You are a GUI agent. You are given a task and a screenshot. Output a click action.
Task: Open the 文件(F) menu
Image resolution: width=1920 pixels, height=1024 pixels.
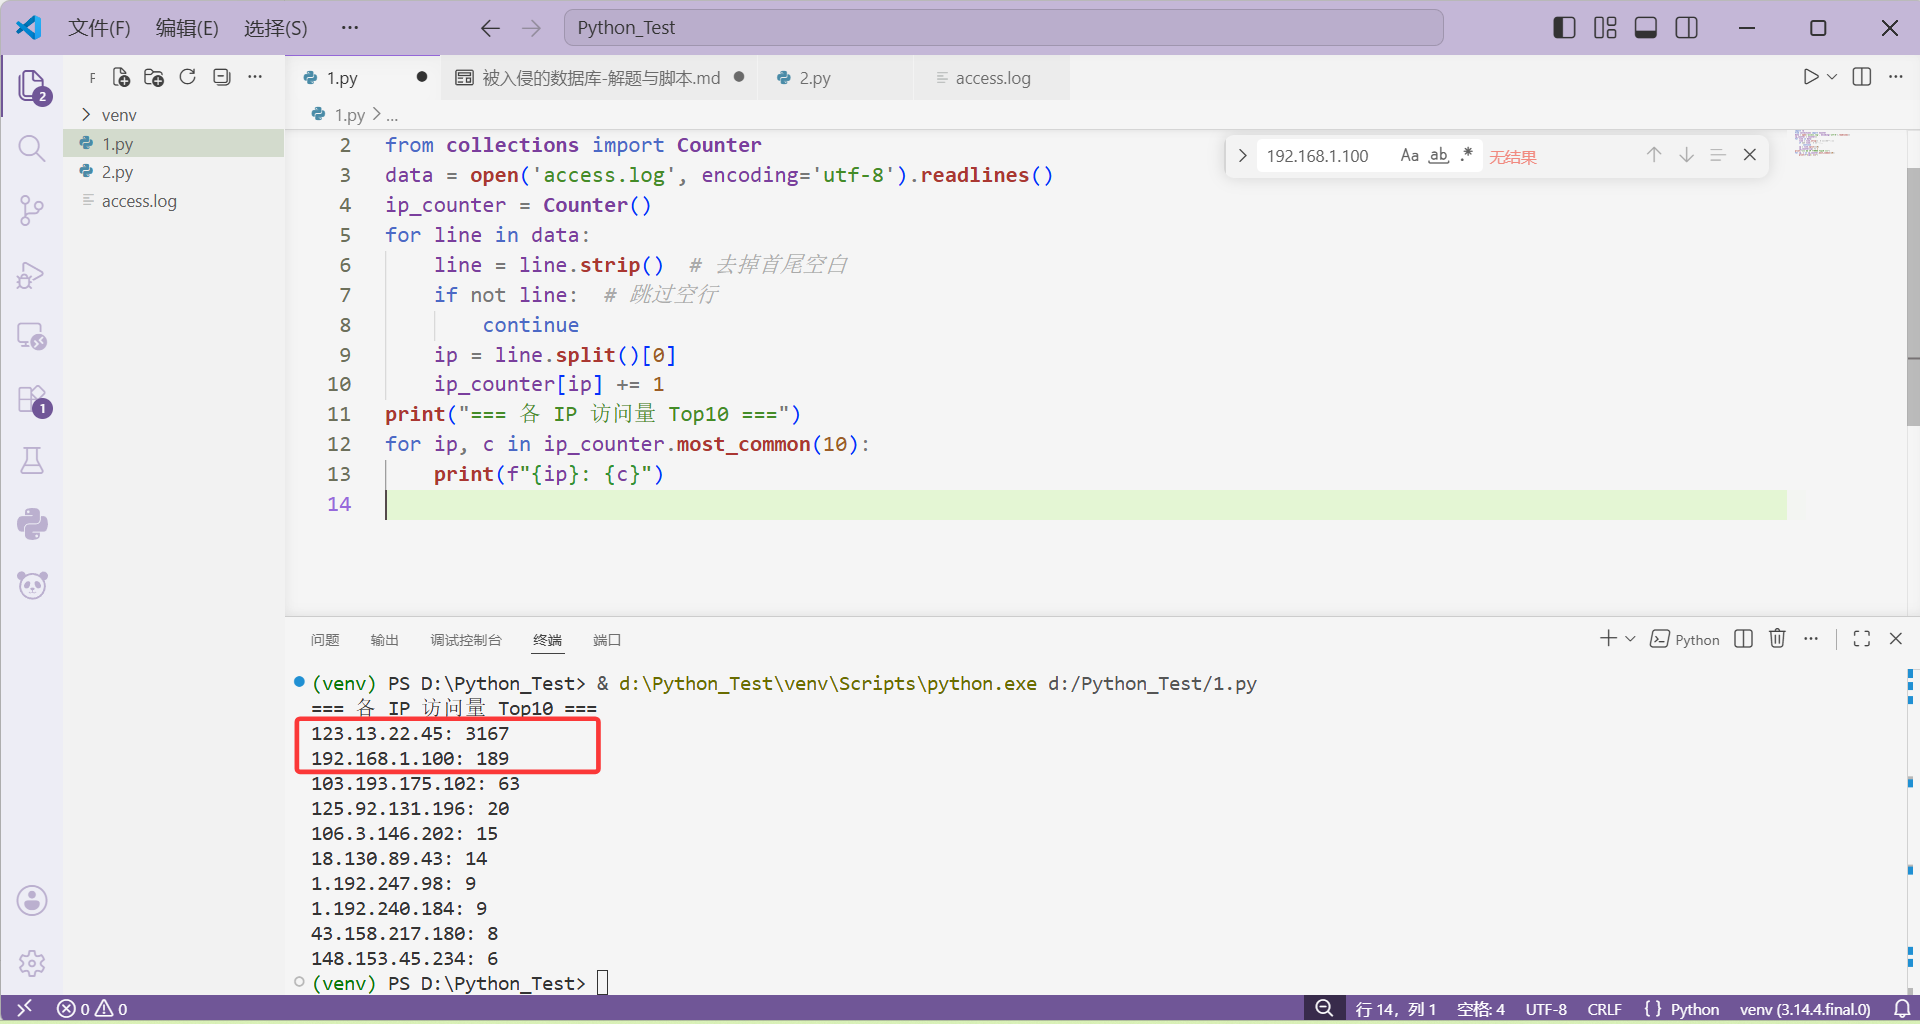[x=99, y=28]
